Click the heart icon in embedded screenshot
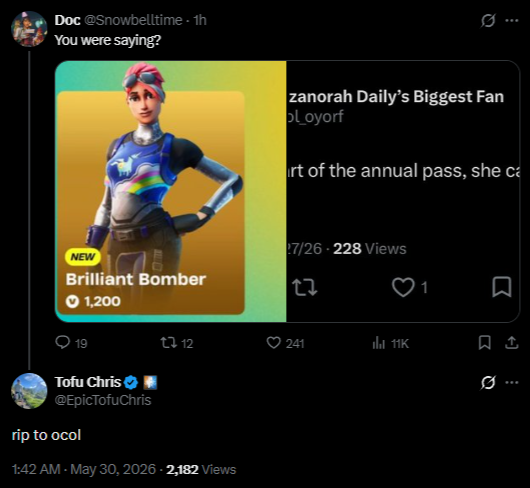Image resolution: width=530 pixels, height=488 pixels. [403, 287]
